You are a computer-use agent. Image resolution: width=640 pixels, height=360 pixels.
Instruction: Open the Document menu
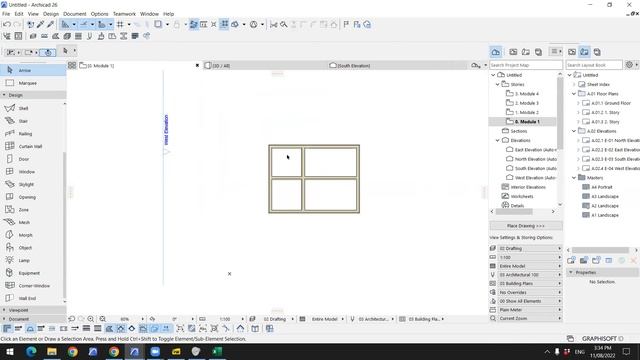point(75,14)
